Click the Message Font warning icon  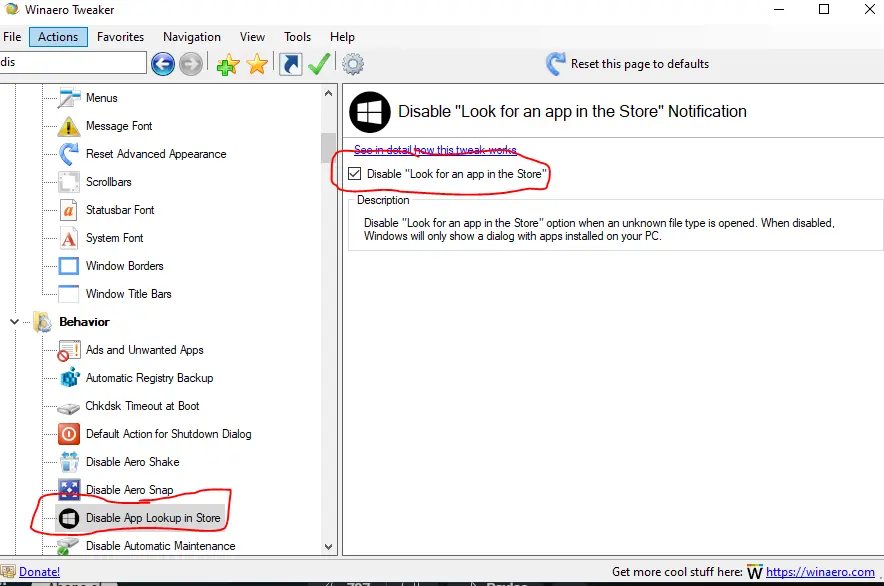[69, 126]
